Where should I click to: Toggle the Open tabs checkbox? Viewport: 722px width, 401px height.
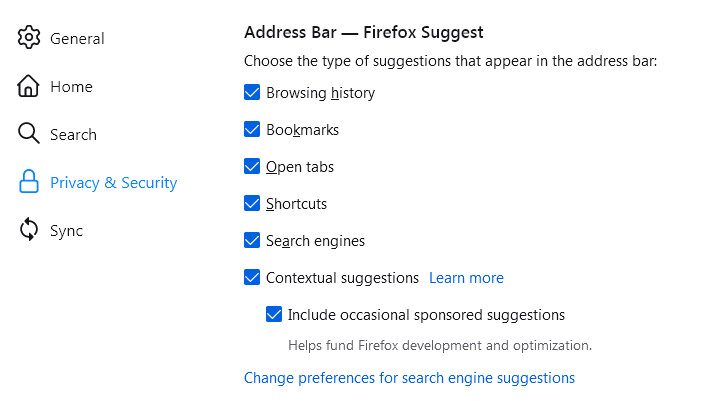click(252, 167)
